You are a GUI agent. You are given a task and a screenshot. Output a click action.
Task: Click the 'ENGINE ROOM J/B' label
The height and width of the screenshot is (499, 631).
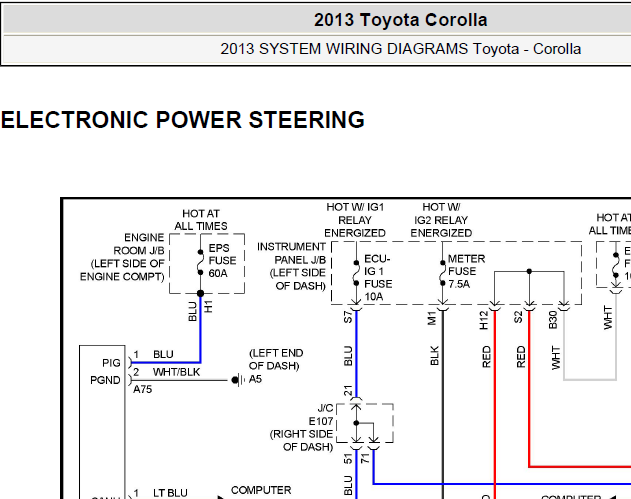138,244
